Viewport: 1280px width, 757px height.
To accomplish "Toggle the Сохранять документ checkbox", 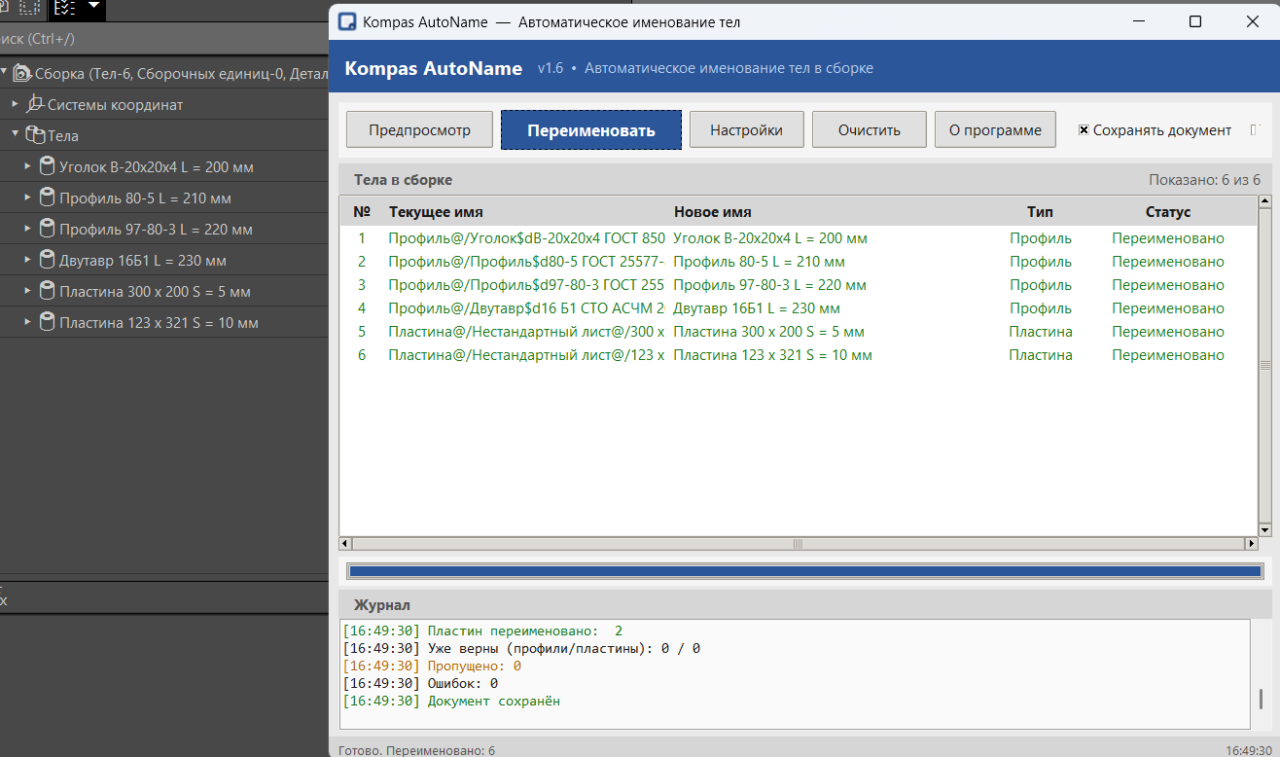I will click(x=1083, y=130).
